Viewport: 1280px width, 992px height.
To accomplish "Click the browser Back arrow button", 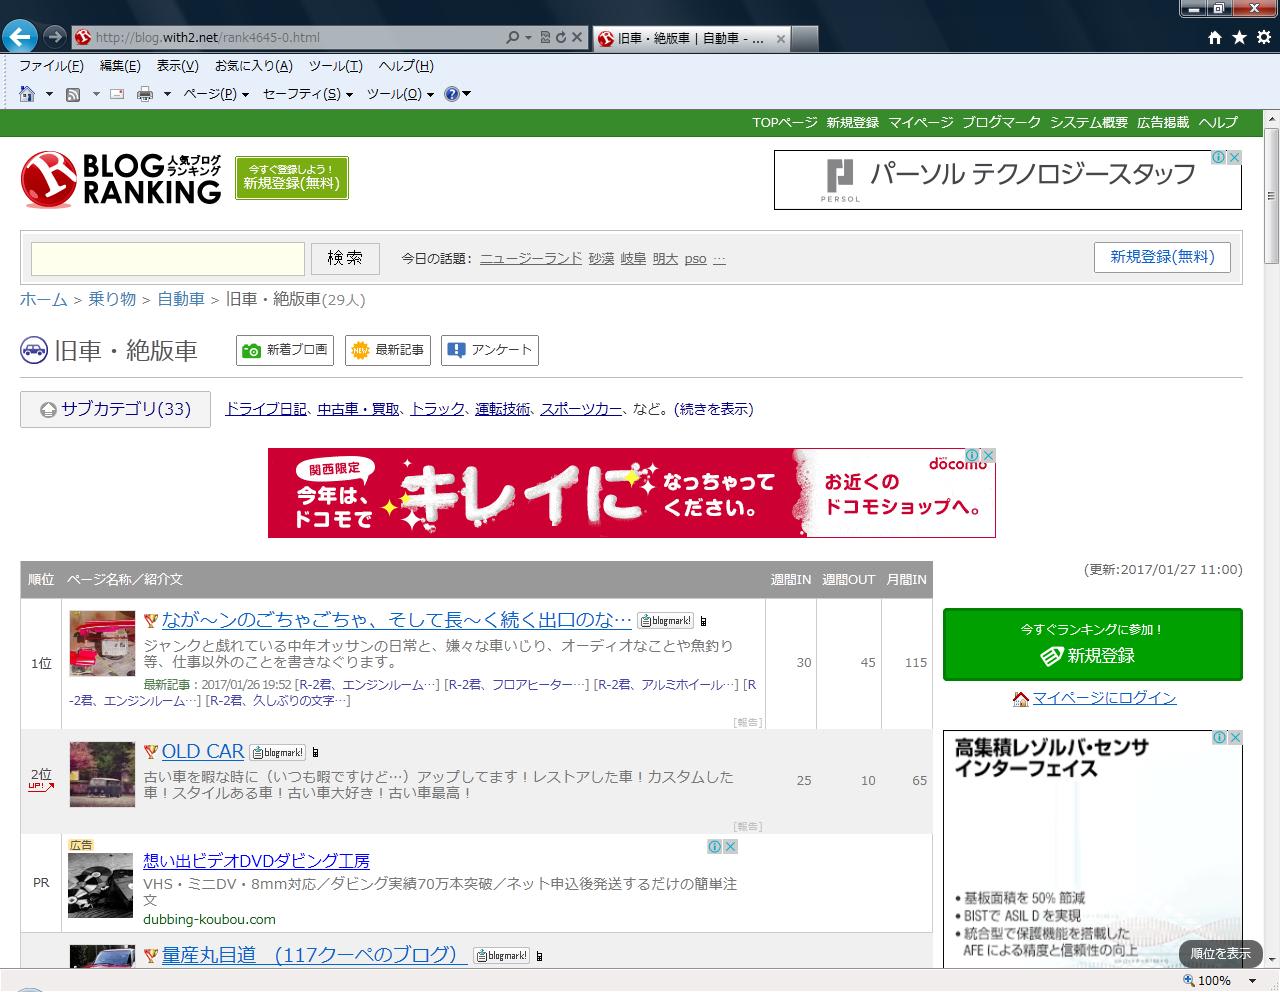I will pyautogui.click(x=20, y=37).
